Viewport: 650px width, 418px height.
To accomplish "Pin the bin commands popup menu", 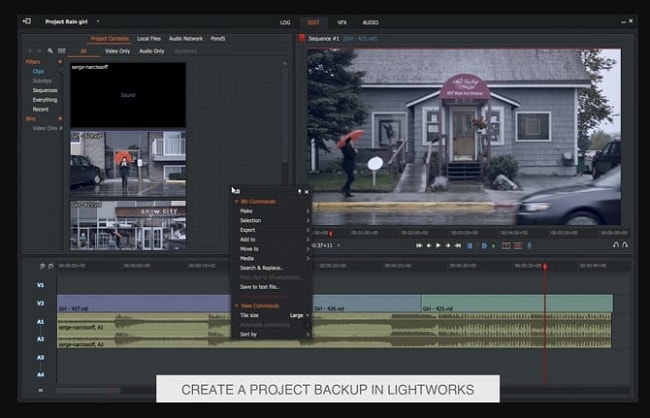I will point(299,192).
